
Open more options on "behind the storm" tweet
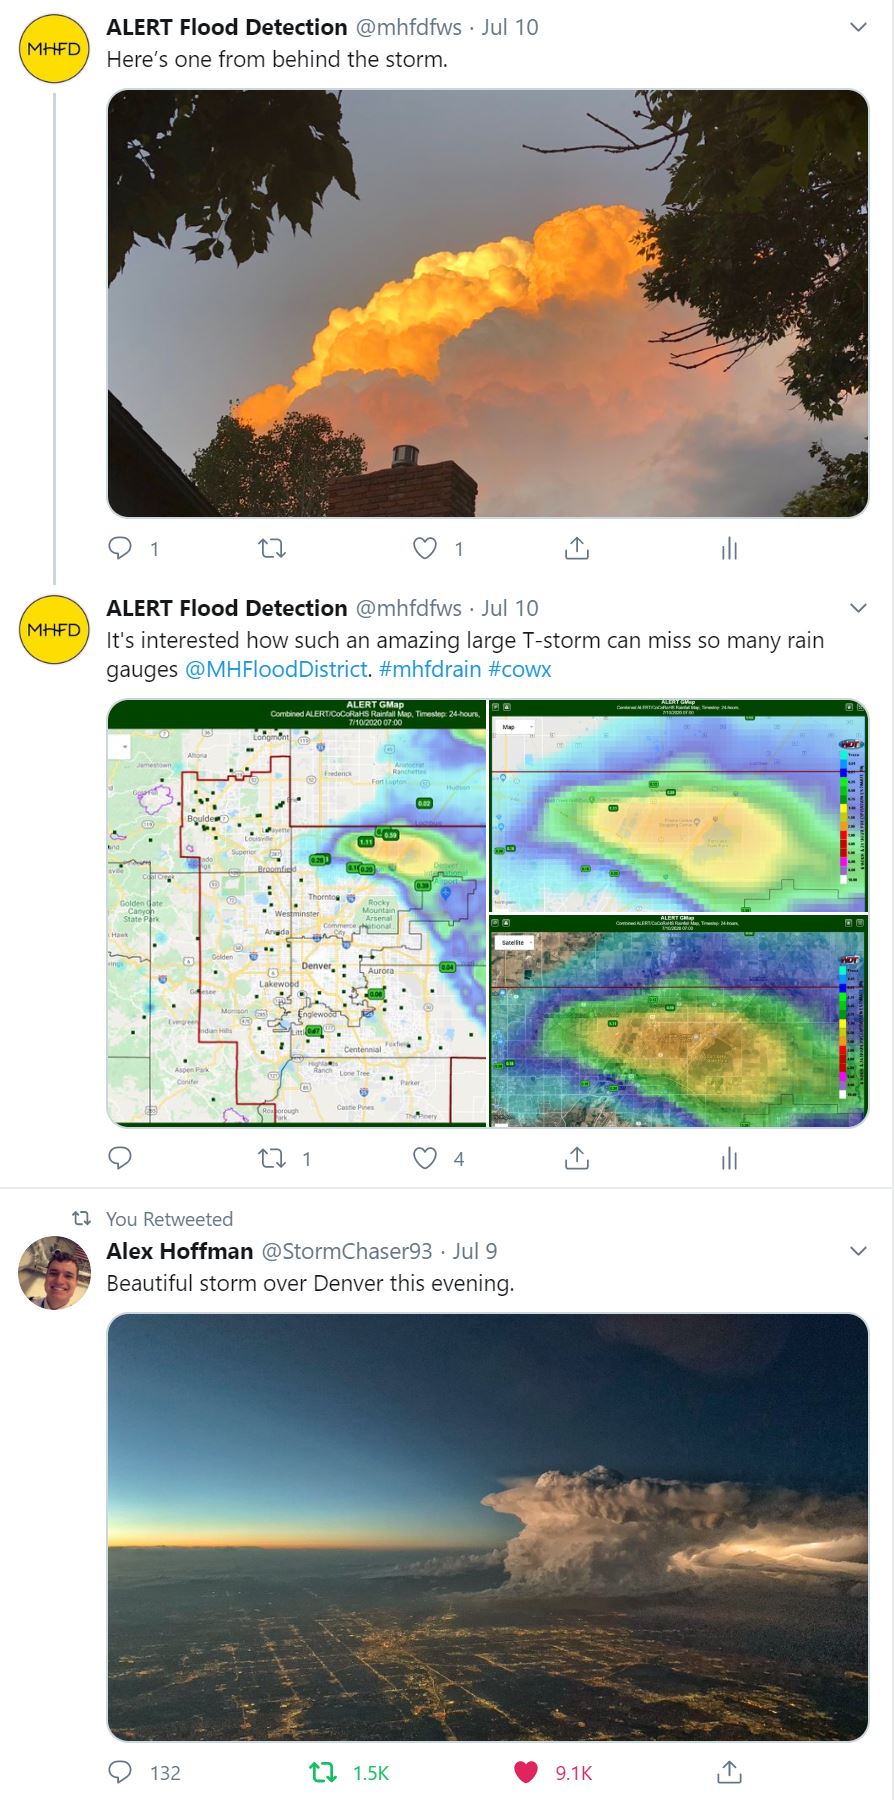[857, 27]
